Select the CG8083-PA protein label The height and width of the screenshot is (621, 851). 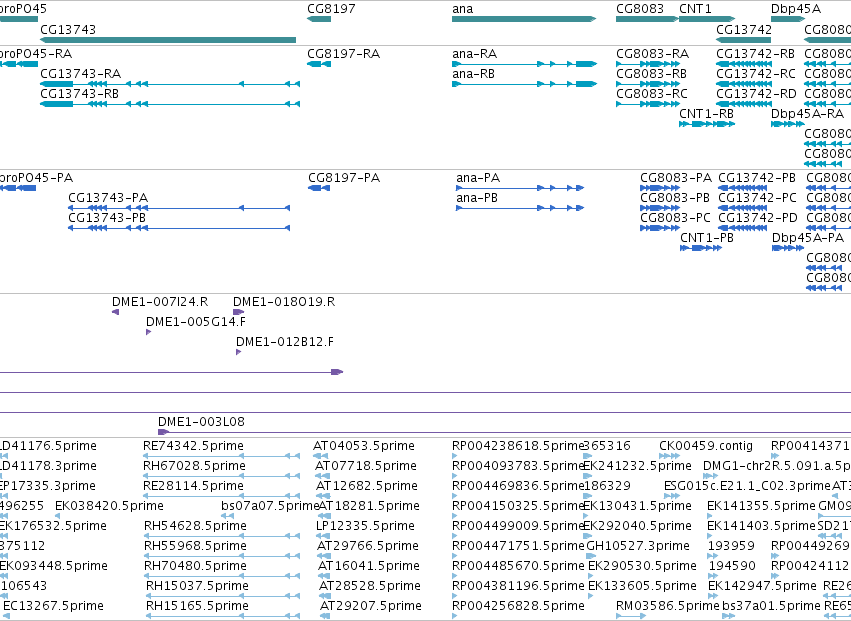point(676,178)
